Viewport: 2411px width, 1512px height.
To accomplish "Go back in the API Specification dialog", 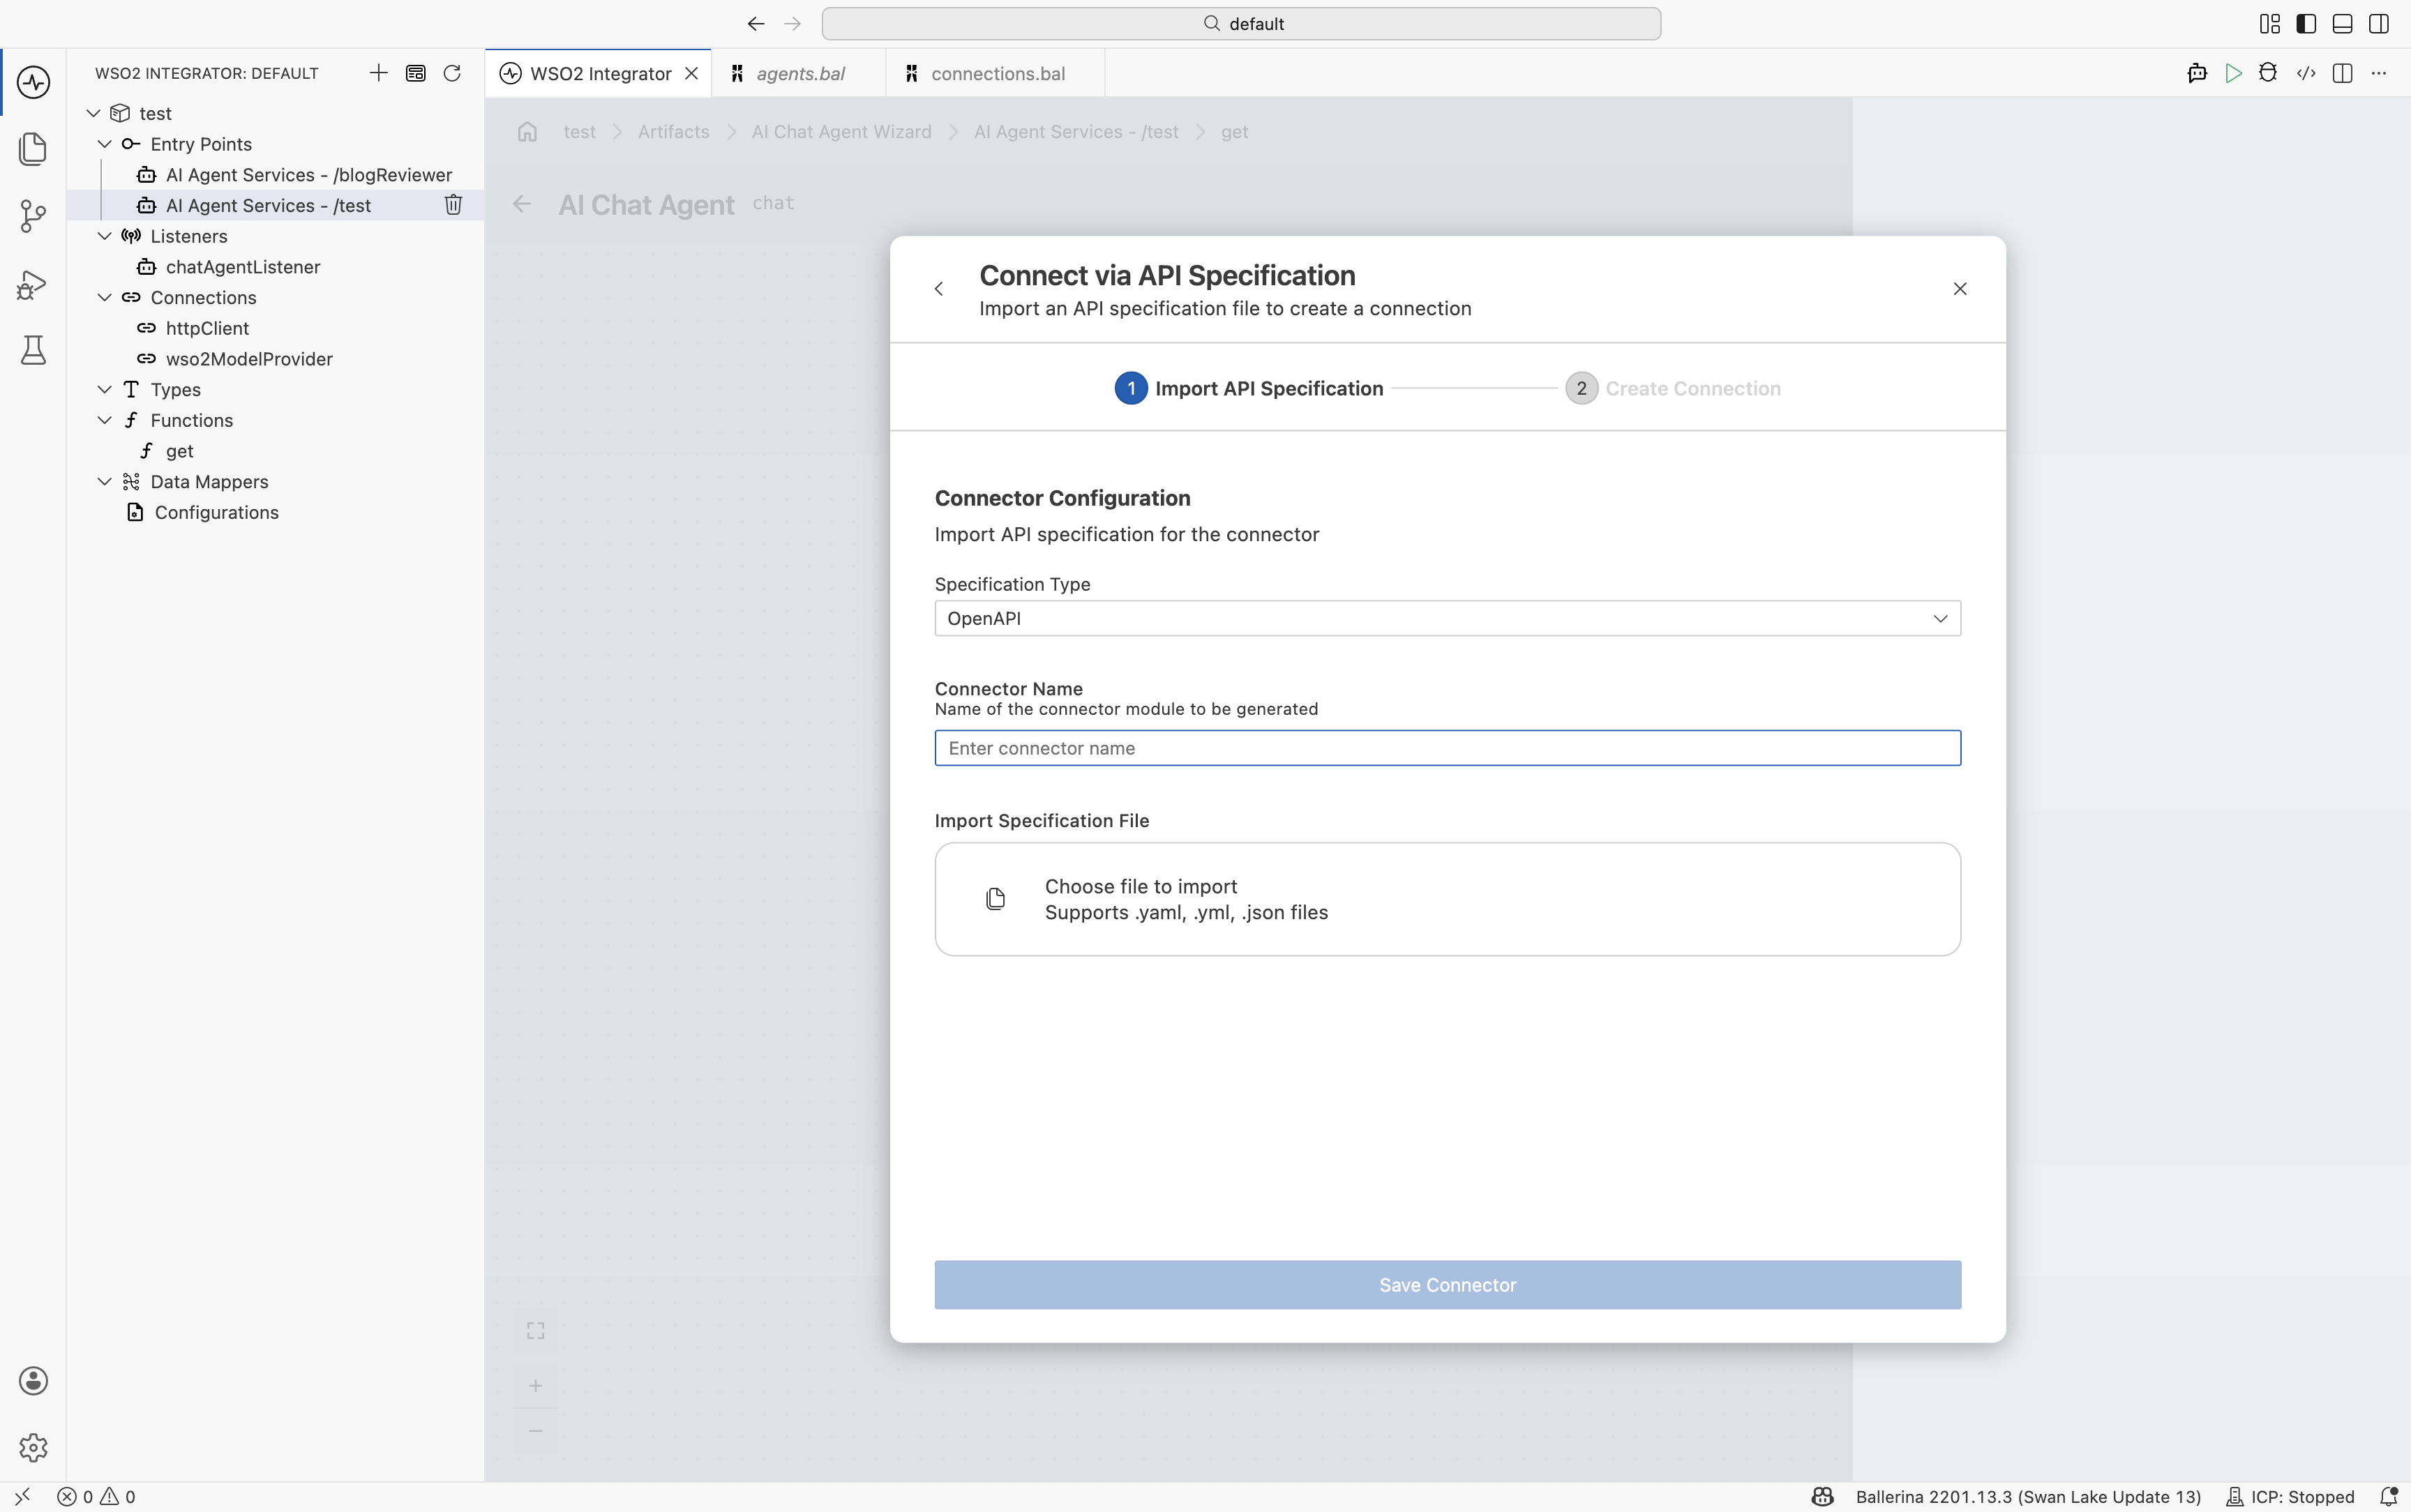I will pos(939,289).
